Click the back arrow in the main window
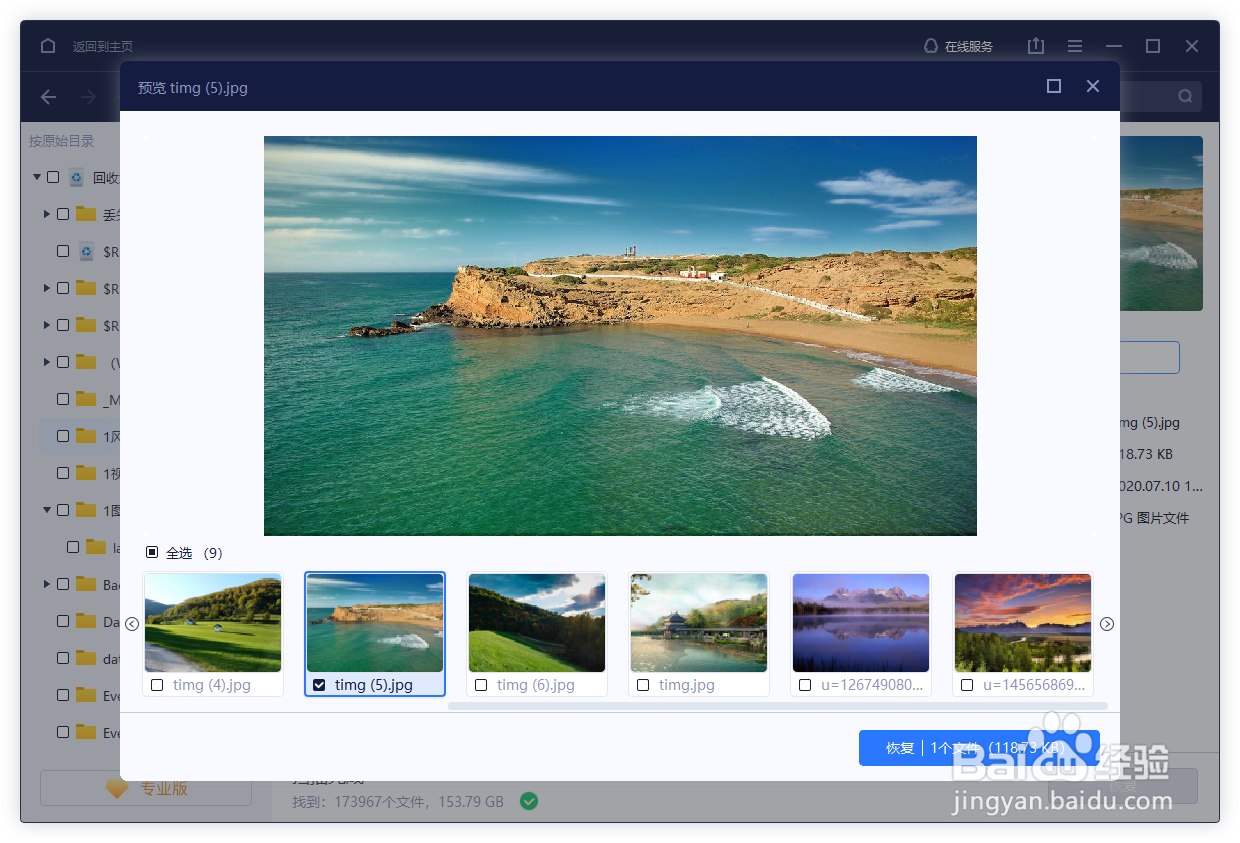Screen dimensions: 1240x843 tap(48, 97)
